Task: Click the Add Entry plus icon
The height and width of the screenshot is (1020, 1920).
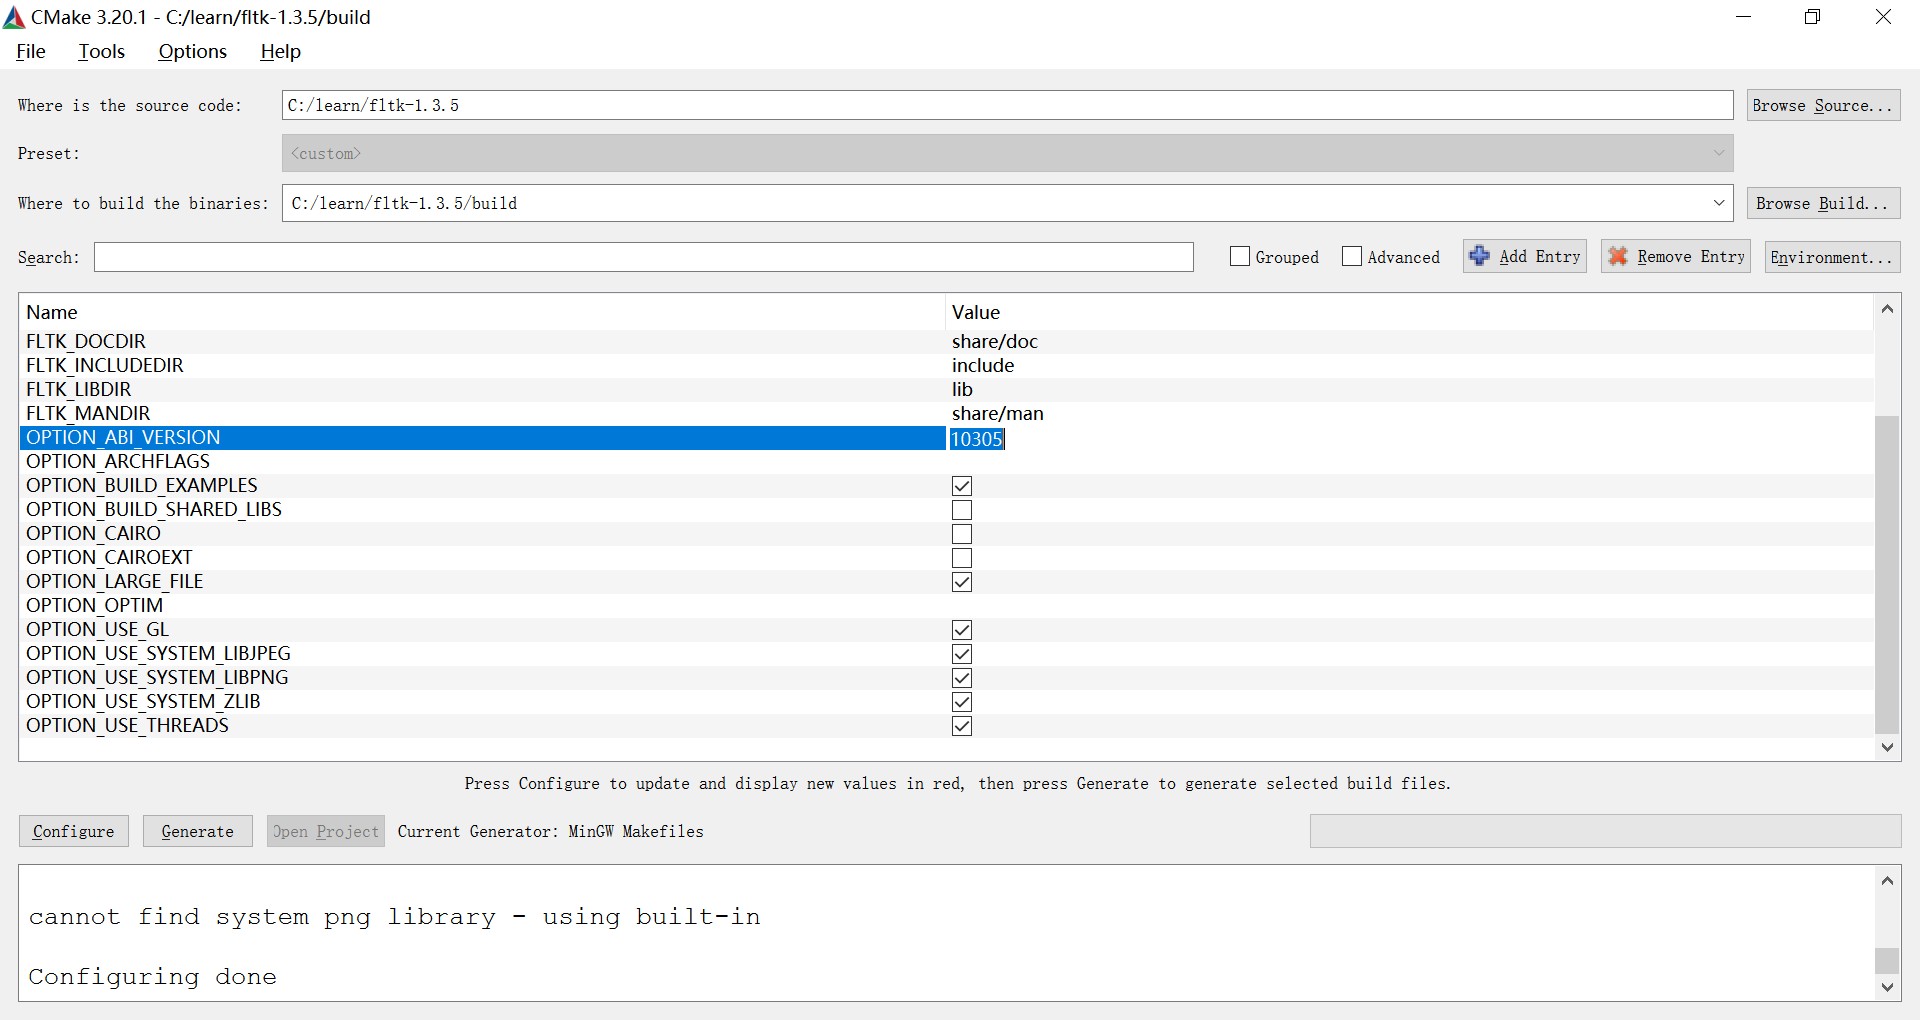Action: pos(1481,256)
